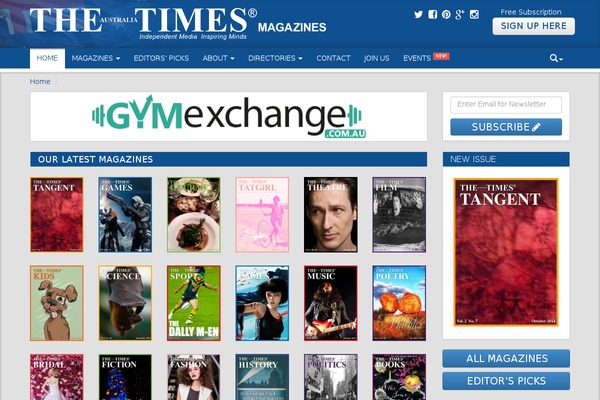600x400 pixels.
Task: Click the NEW ISSUE heading
Action: (x=473, y=159)
